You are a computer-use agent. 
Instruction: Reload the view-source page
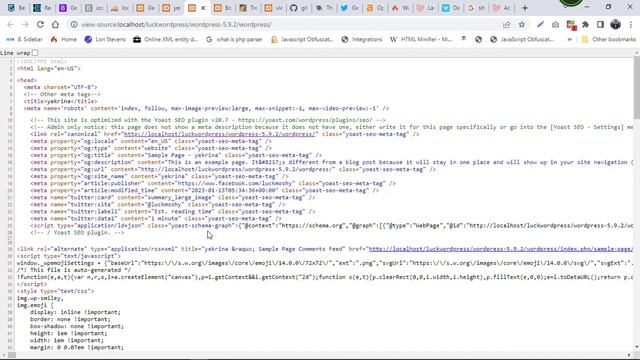[40, 24]
